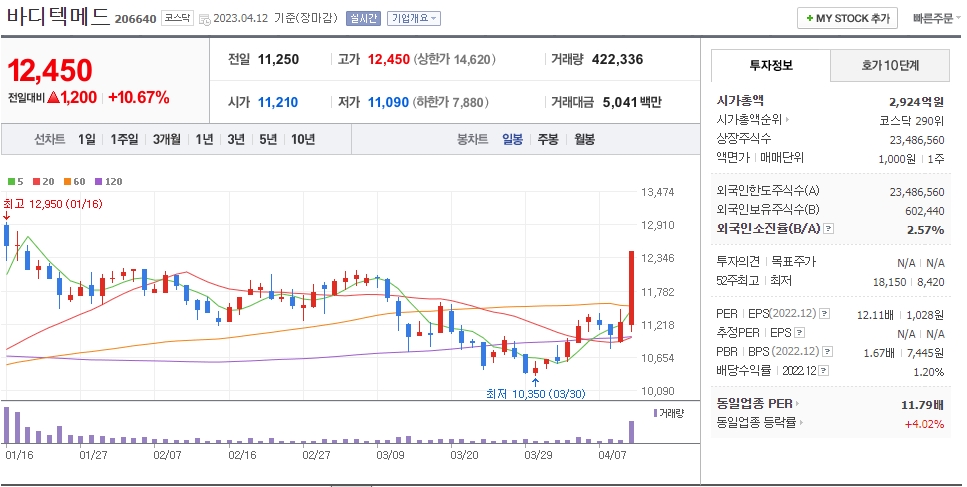Click the 목표주가 label

(794, 262)
